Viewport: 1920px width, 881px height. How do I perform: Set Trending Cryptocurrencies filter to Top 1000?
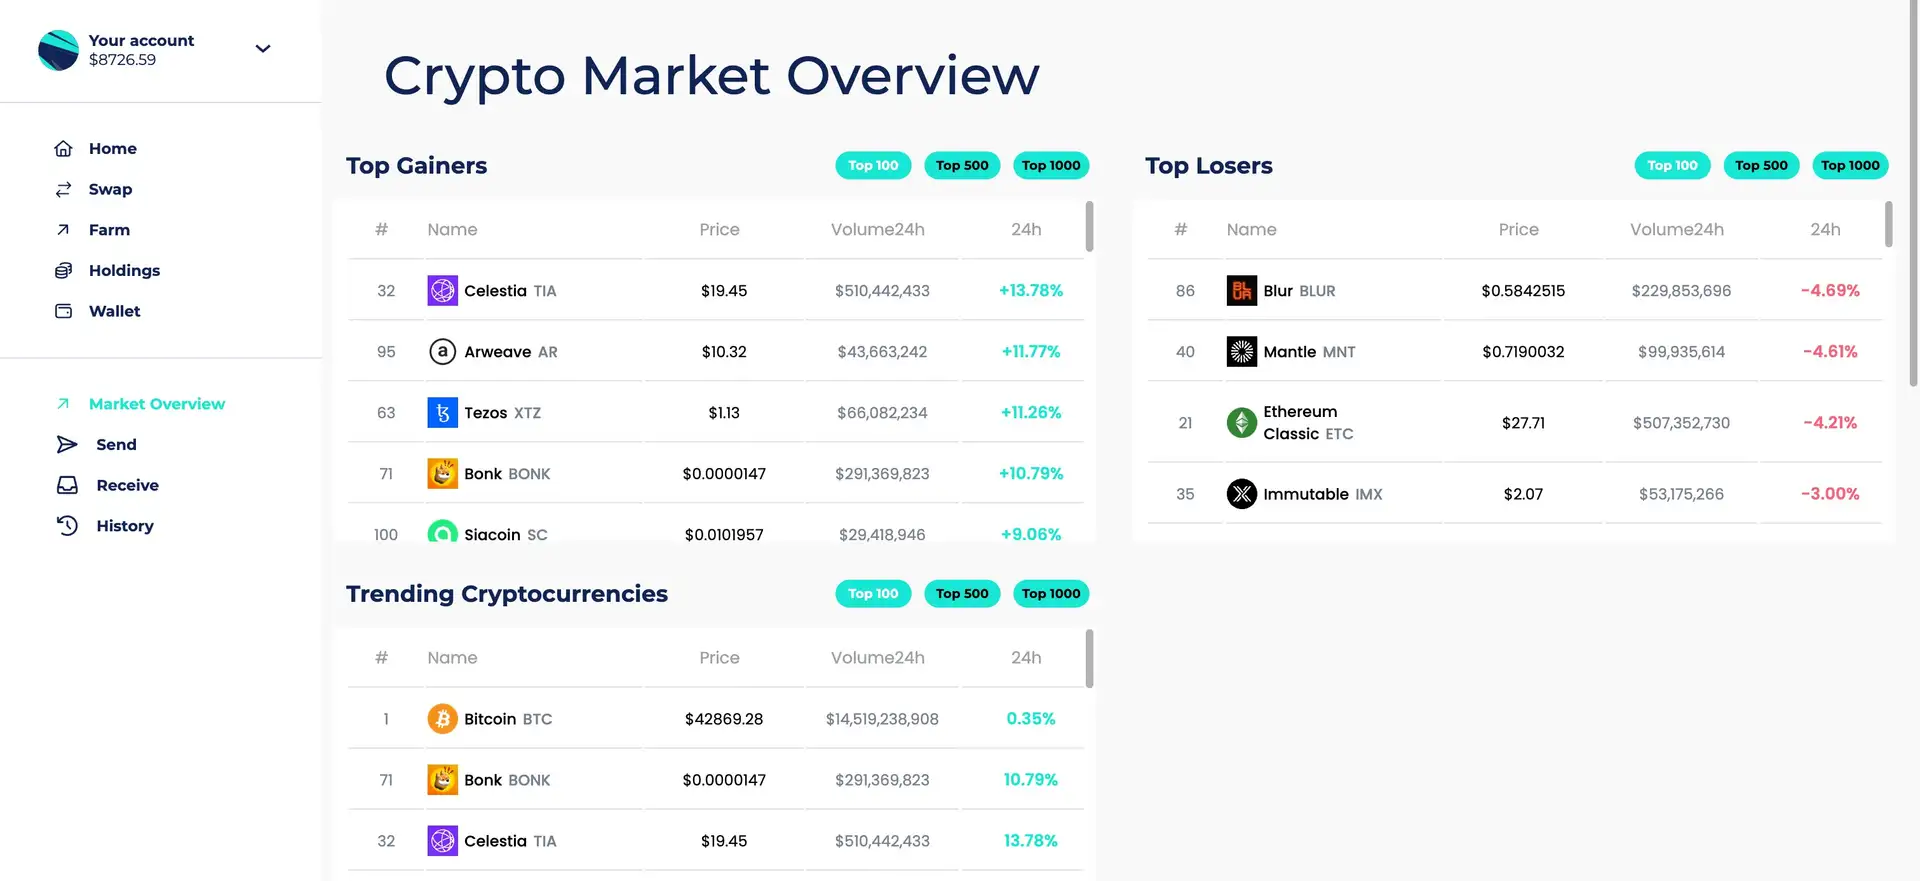click(1050, 594)
